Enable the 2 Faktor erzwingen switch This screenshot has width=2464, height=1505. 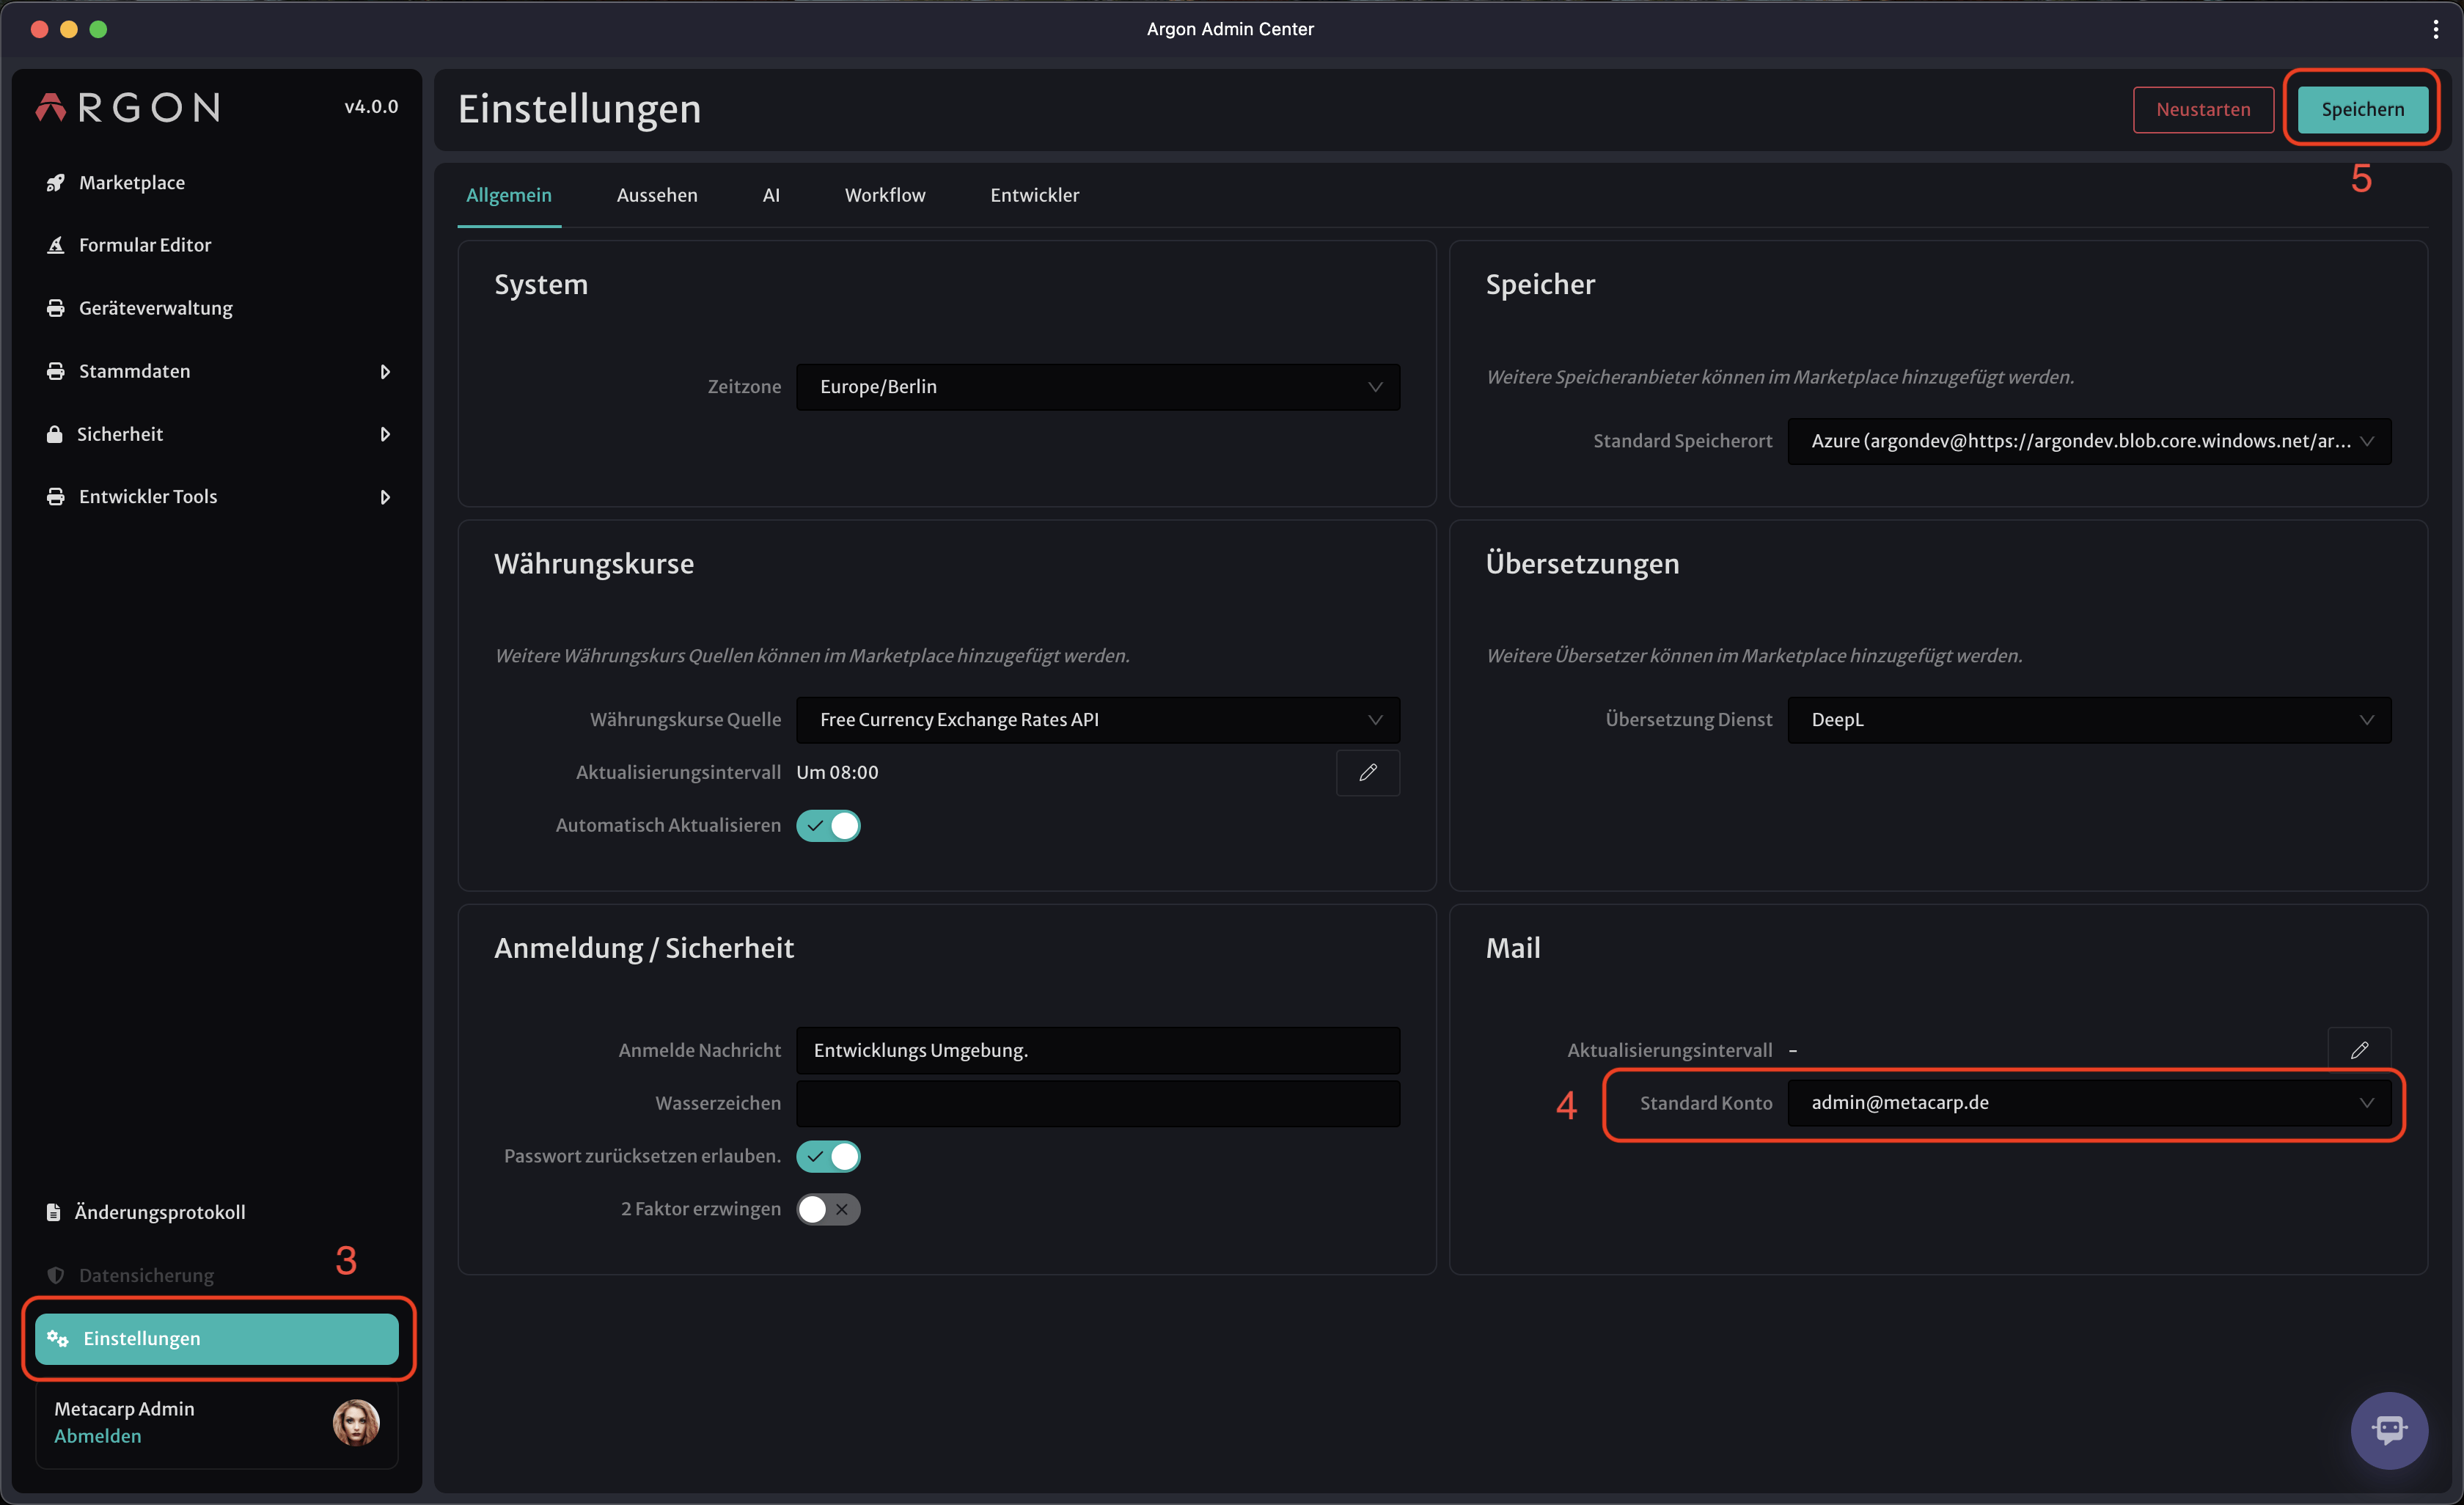pos(828,1209)
